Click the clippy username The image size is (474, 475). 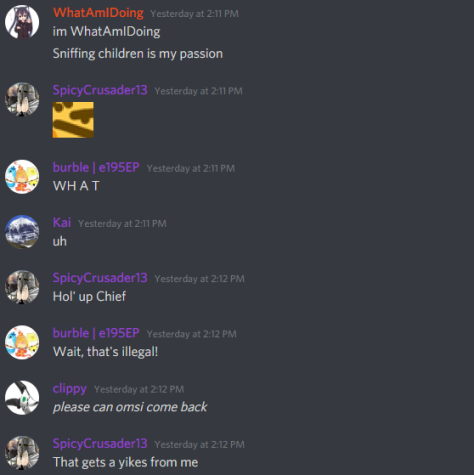click(70, 389)
